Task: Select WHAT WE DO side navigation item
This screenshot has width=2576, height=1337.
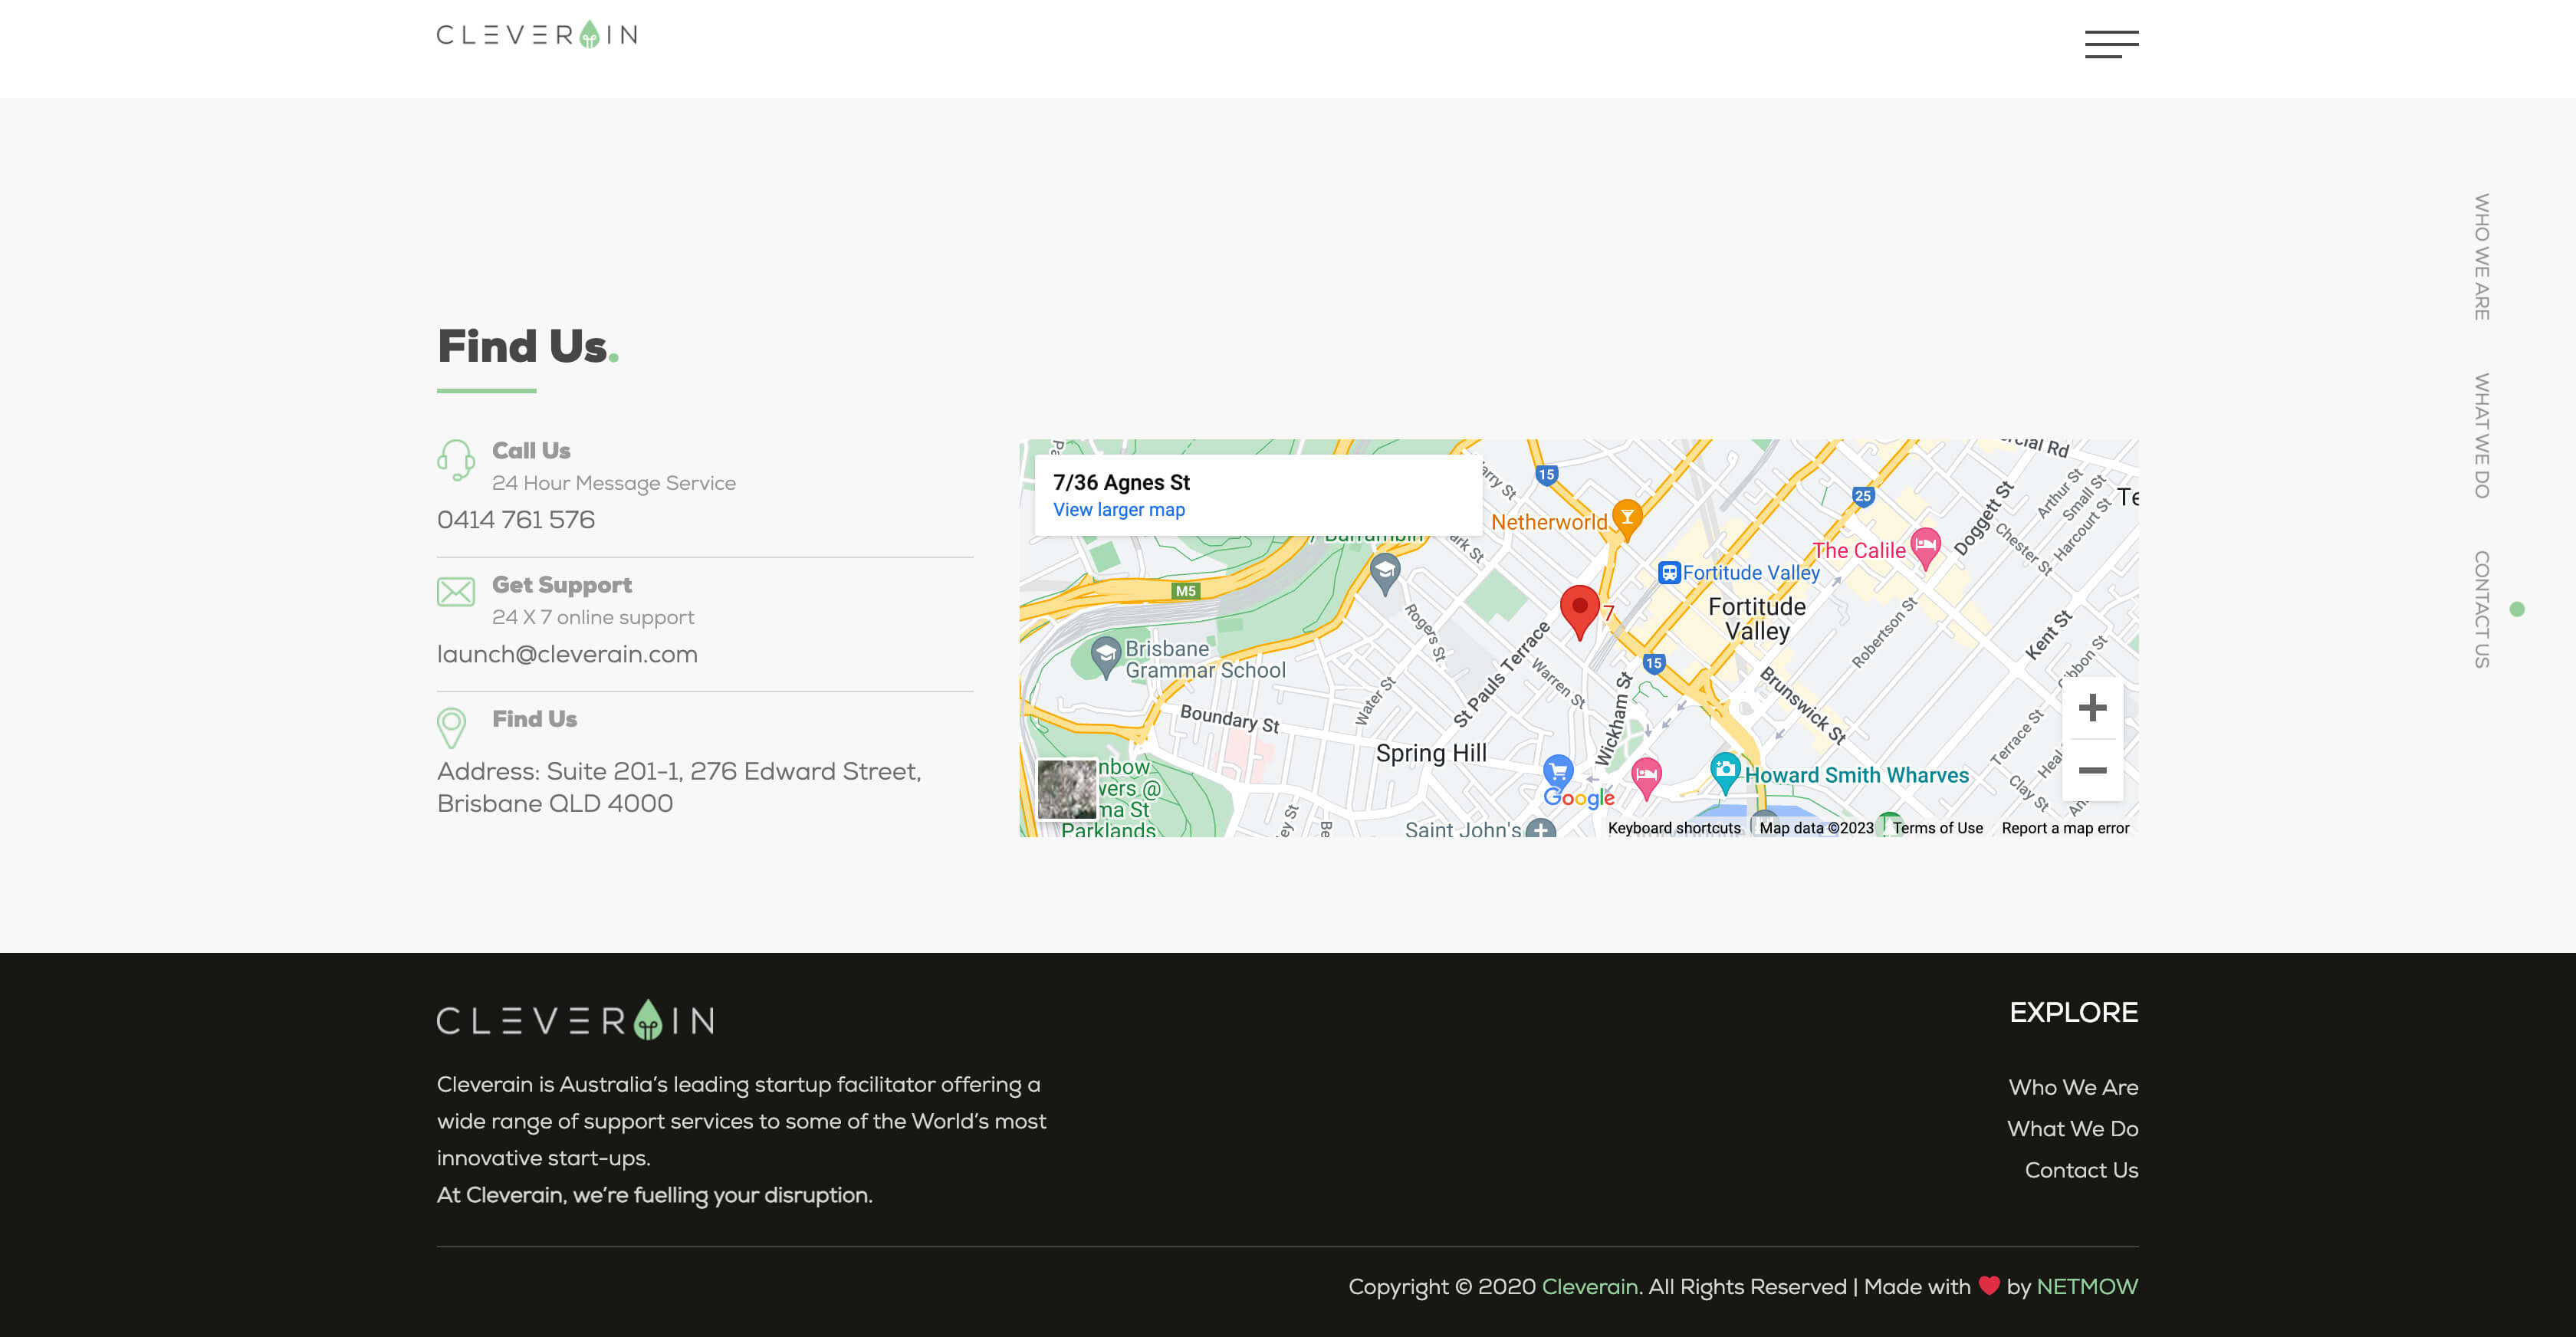Action: pos(2481,436)
